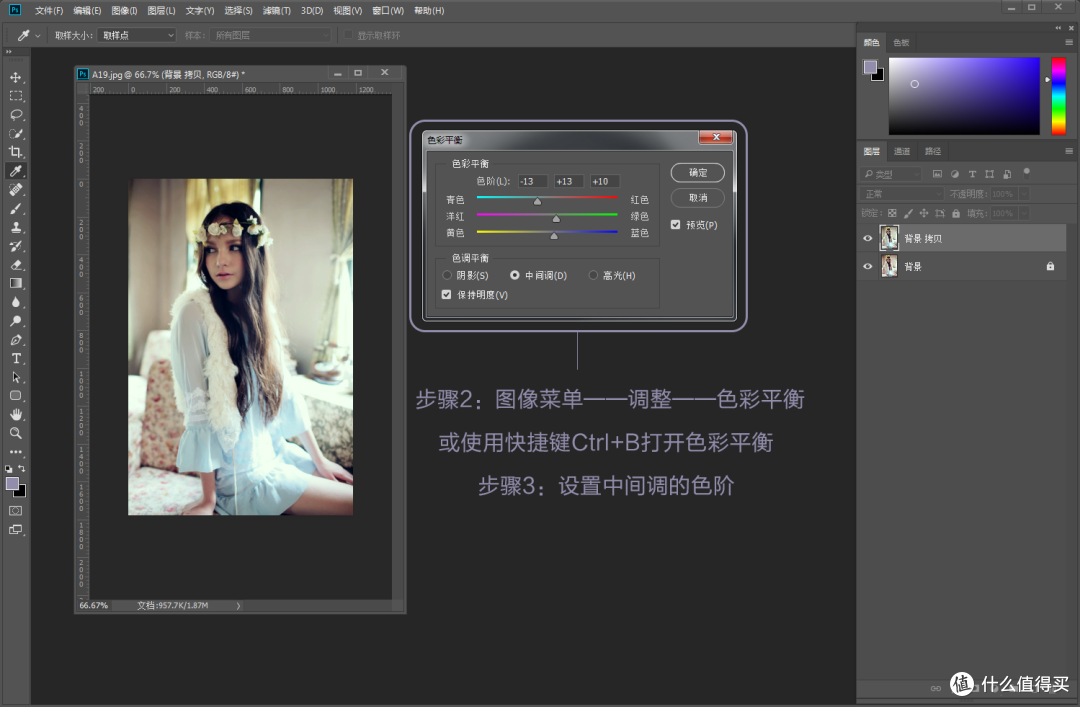Activate the Crop tool
1080x707 pixels.
(15, 152)
